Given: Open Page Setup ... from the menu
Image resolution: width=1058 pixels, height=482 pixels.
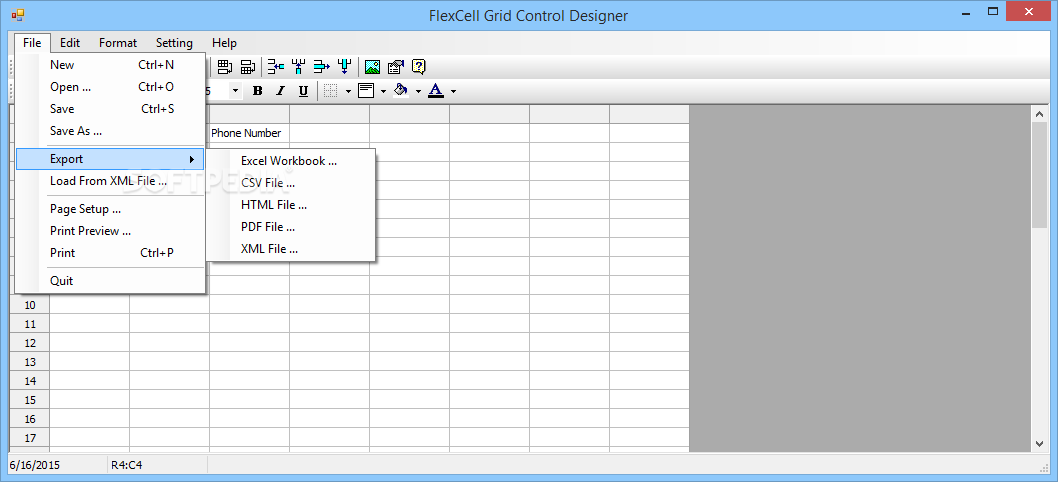Looking at the screenshot, I should click(110, 209).
